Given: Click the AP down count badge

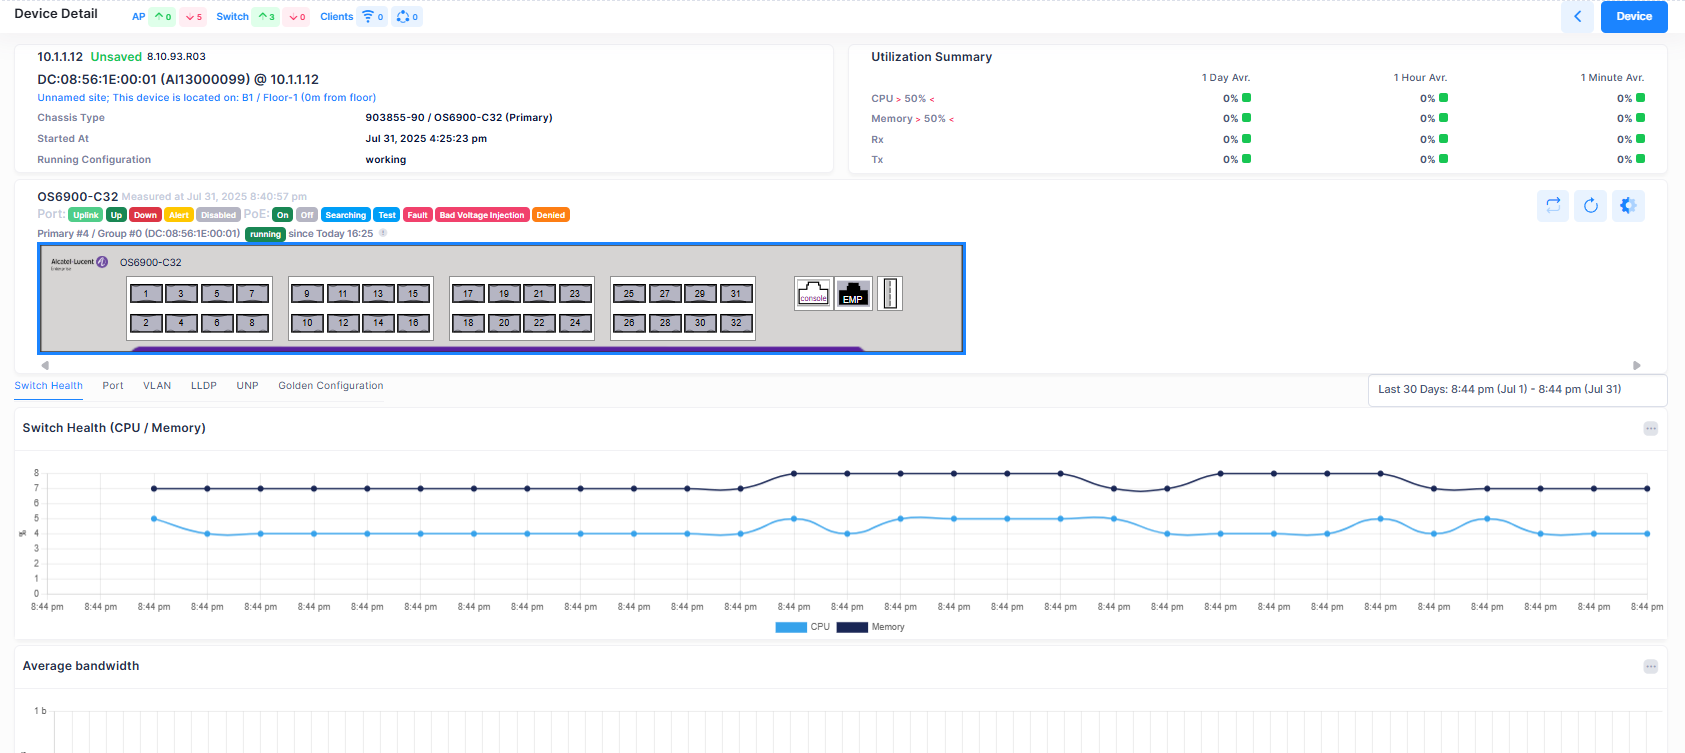Looking at the screenshot, I should [194, 17].
